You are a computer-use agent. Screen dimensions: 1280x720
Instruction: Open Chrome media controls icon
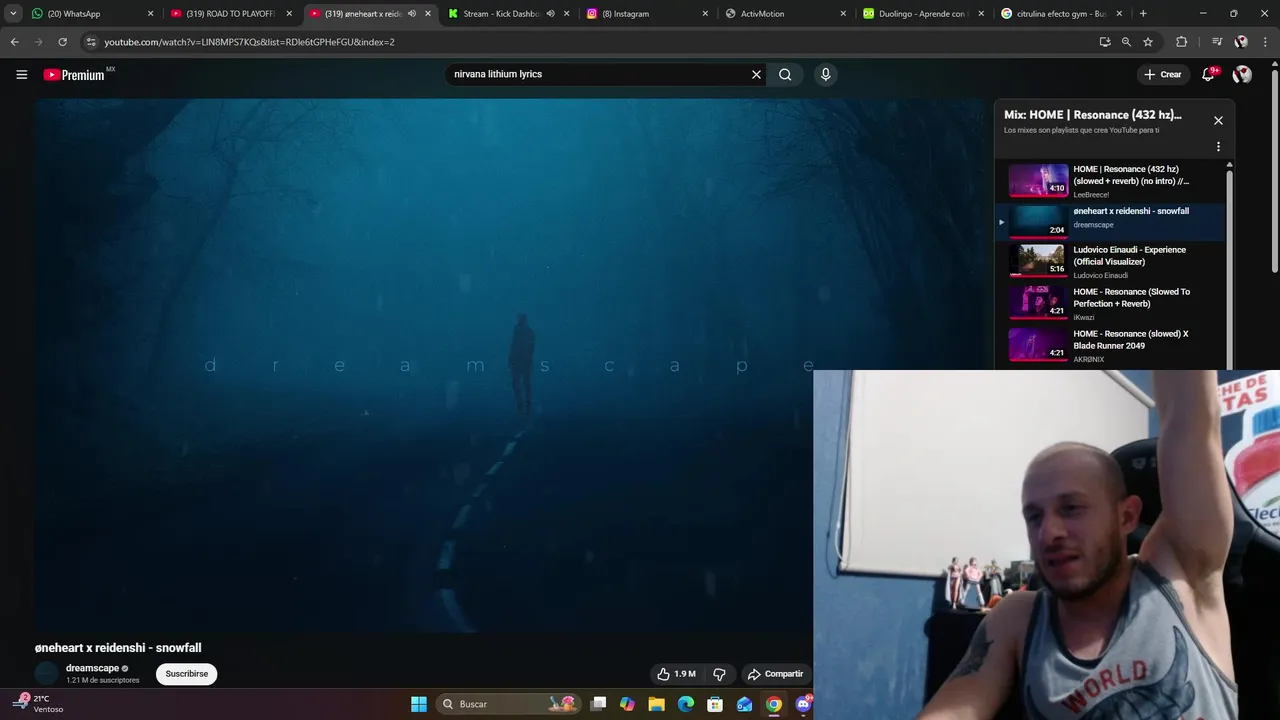point(1216,42)
